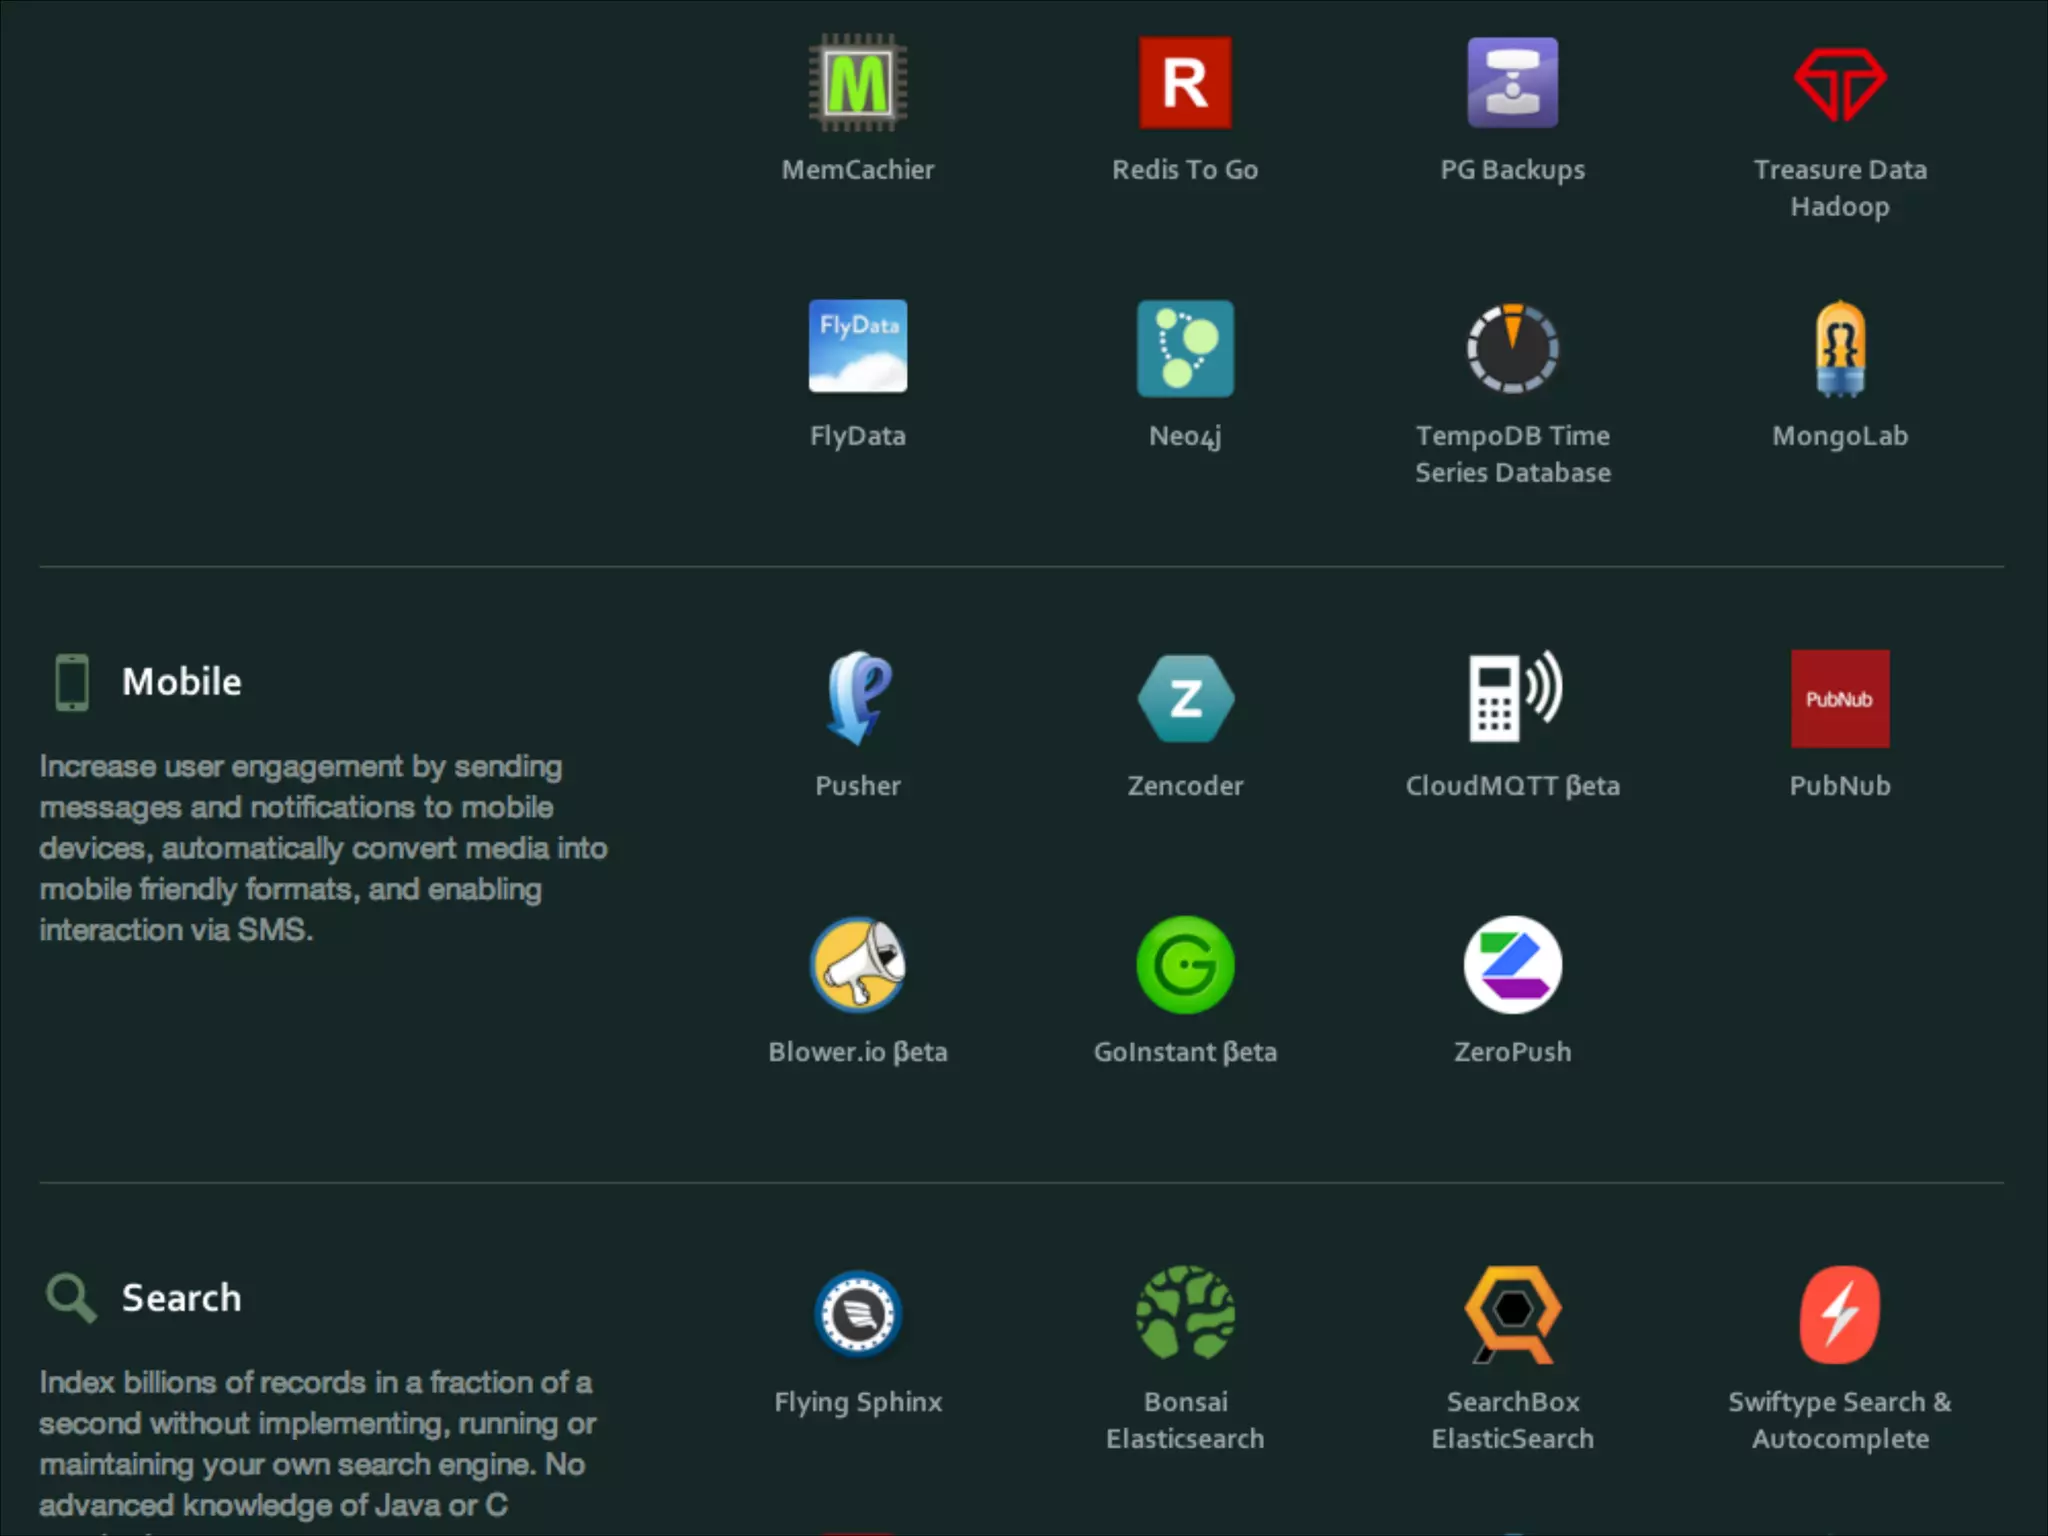
Task: Open the Pusher add-on icon
Action: pyautogui.click(x=857, y=698)
